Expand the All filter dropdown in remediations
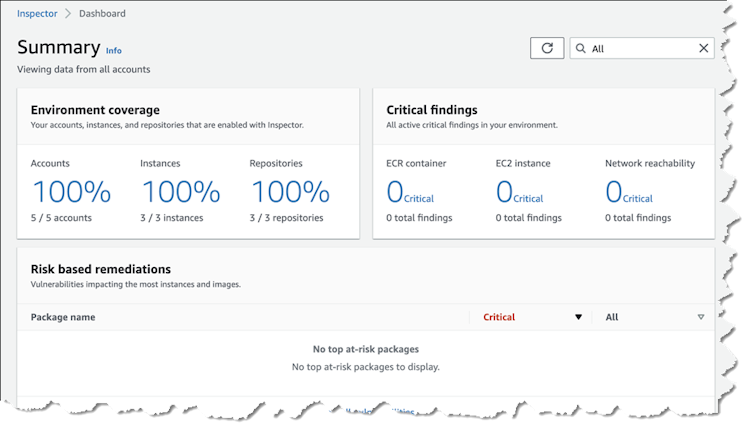 point(700,317)
